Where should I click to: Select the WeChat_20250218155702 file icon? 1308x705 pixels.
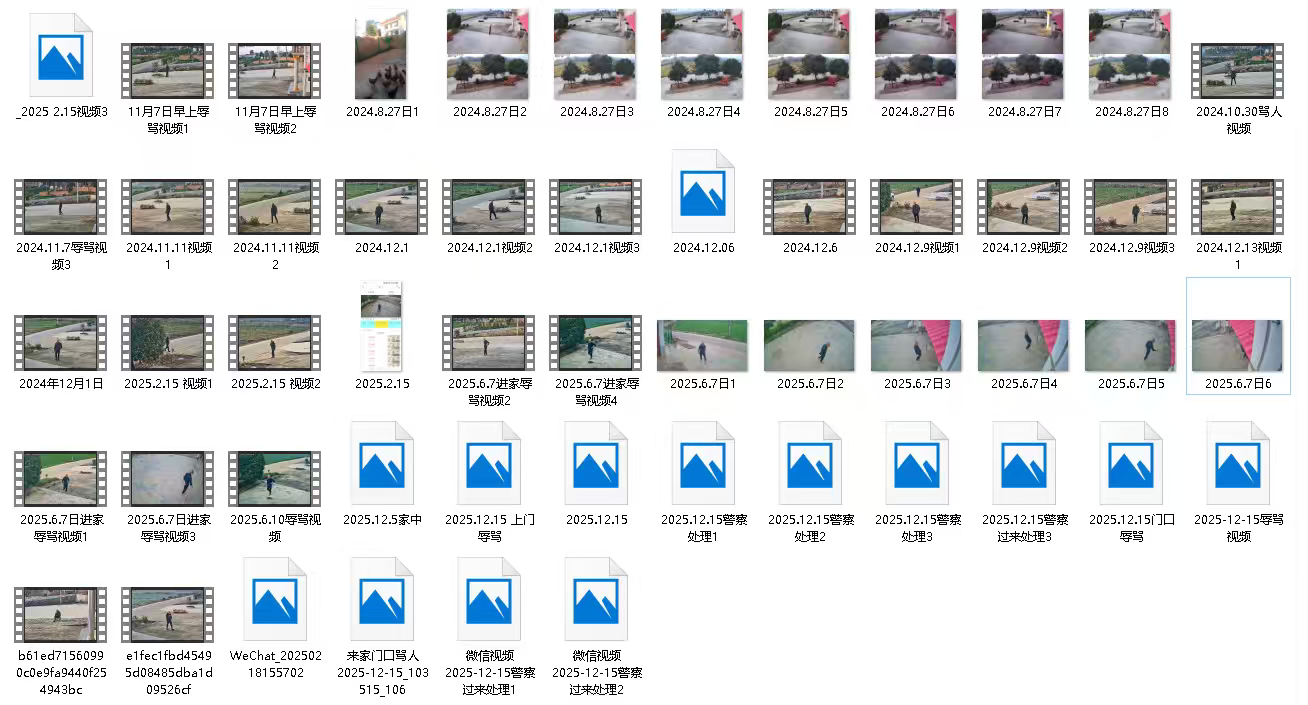[275, 600]
